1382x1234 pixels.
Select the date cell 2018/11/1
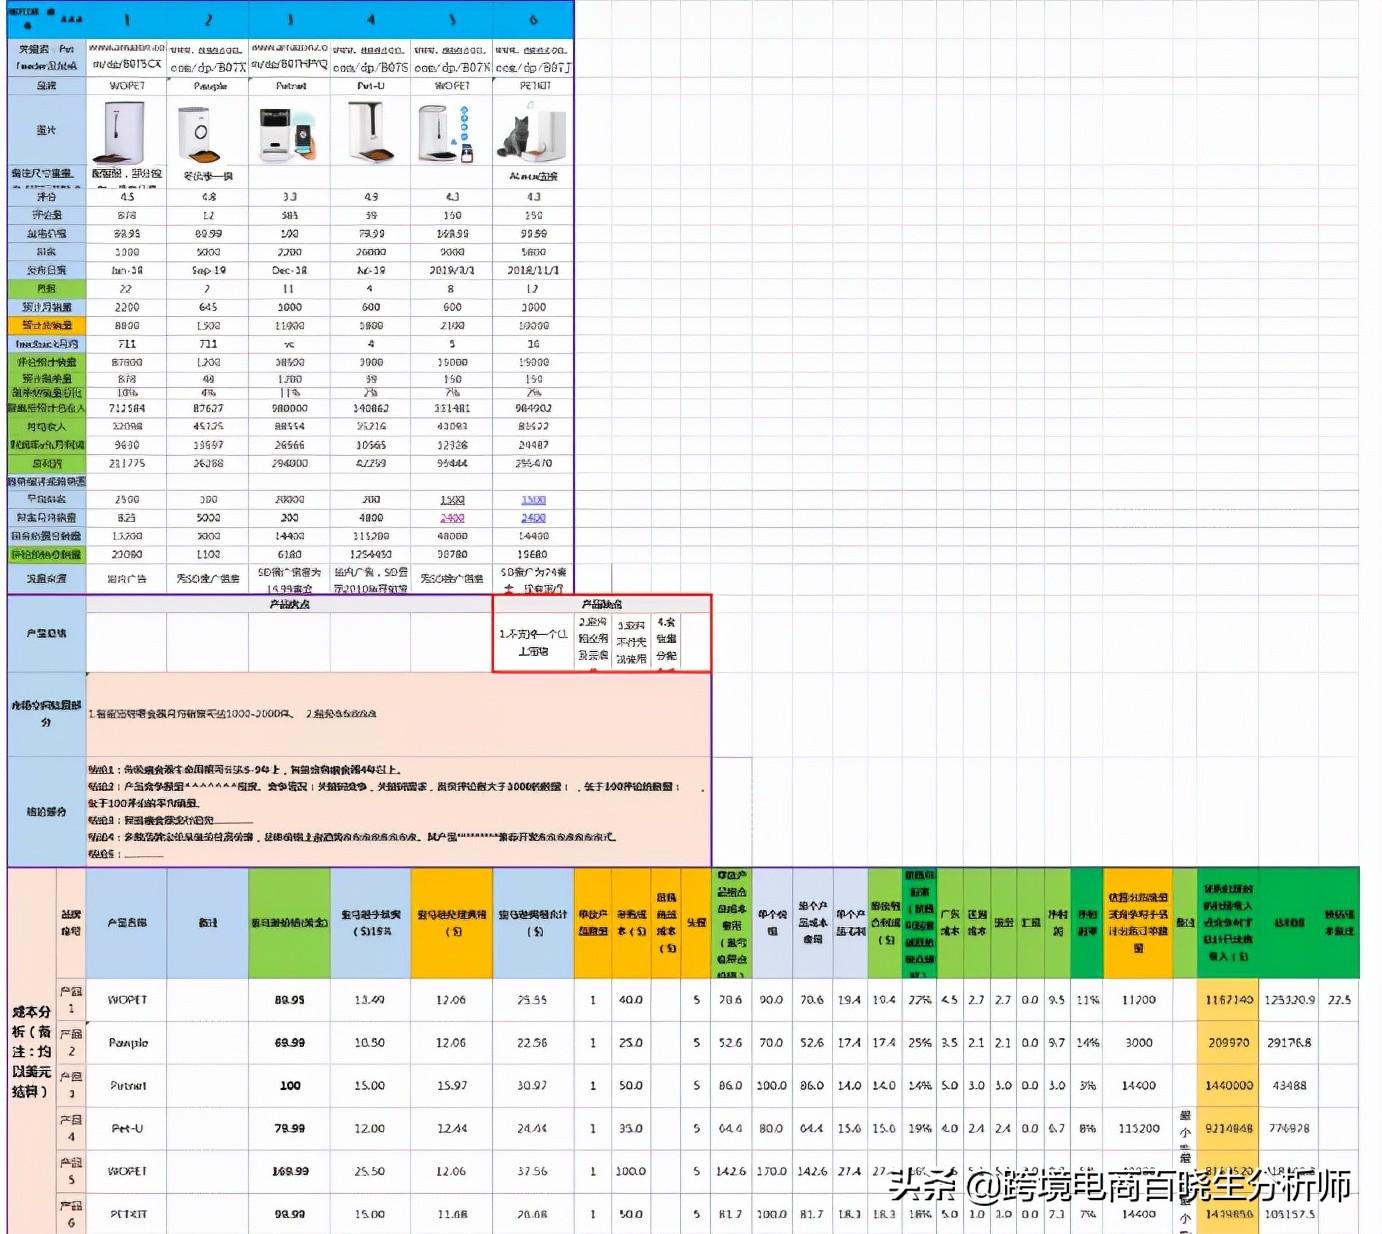[534, 270]
